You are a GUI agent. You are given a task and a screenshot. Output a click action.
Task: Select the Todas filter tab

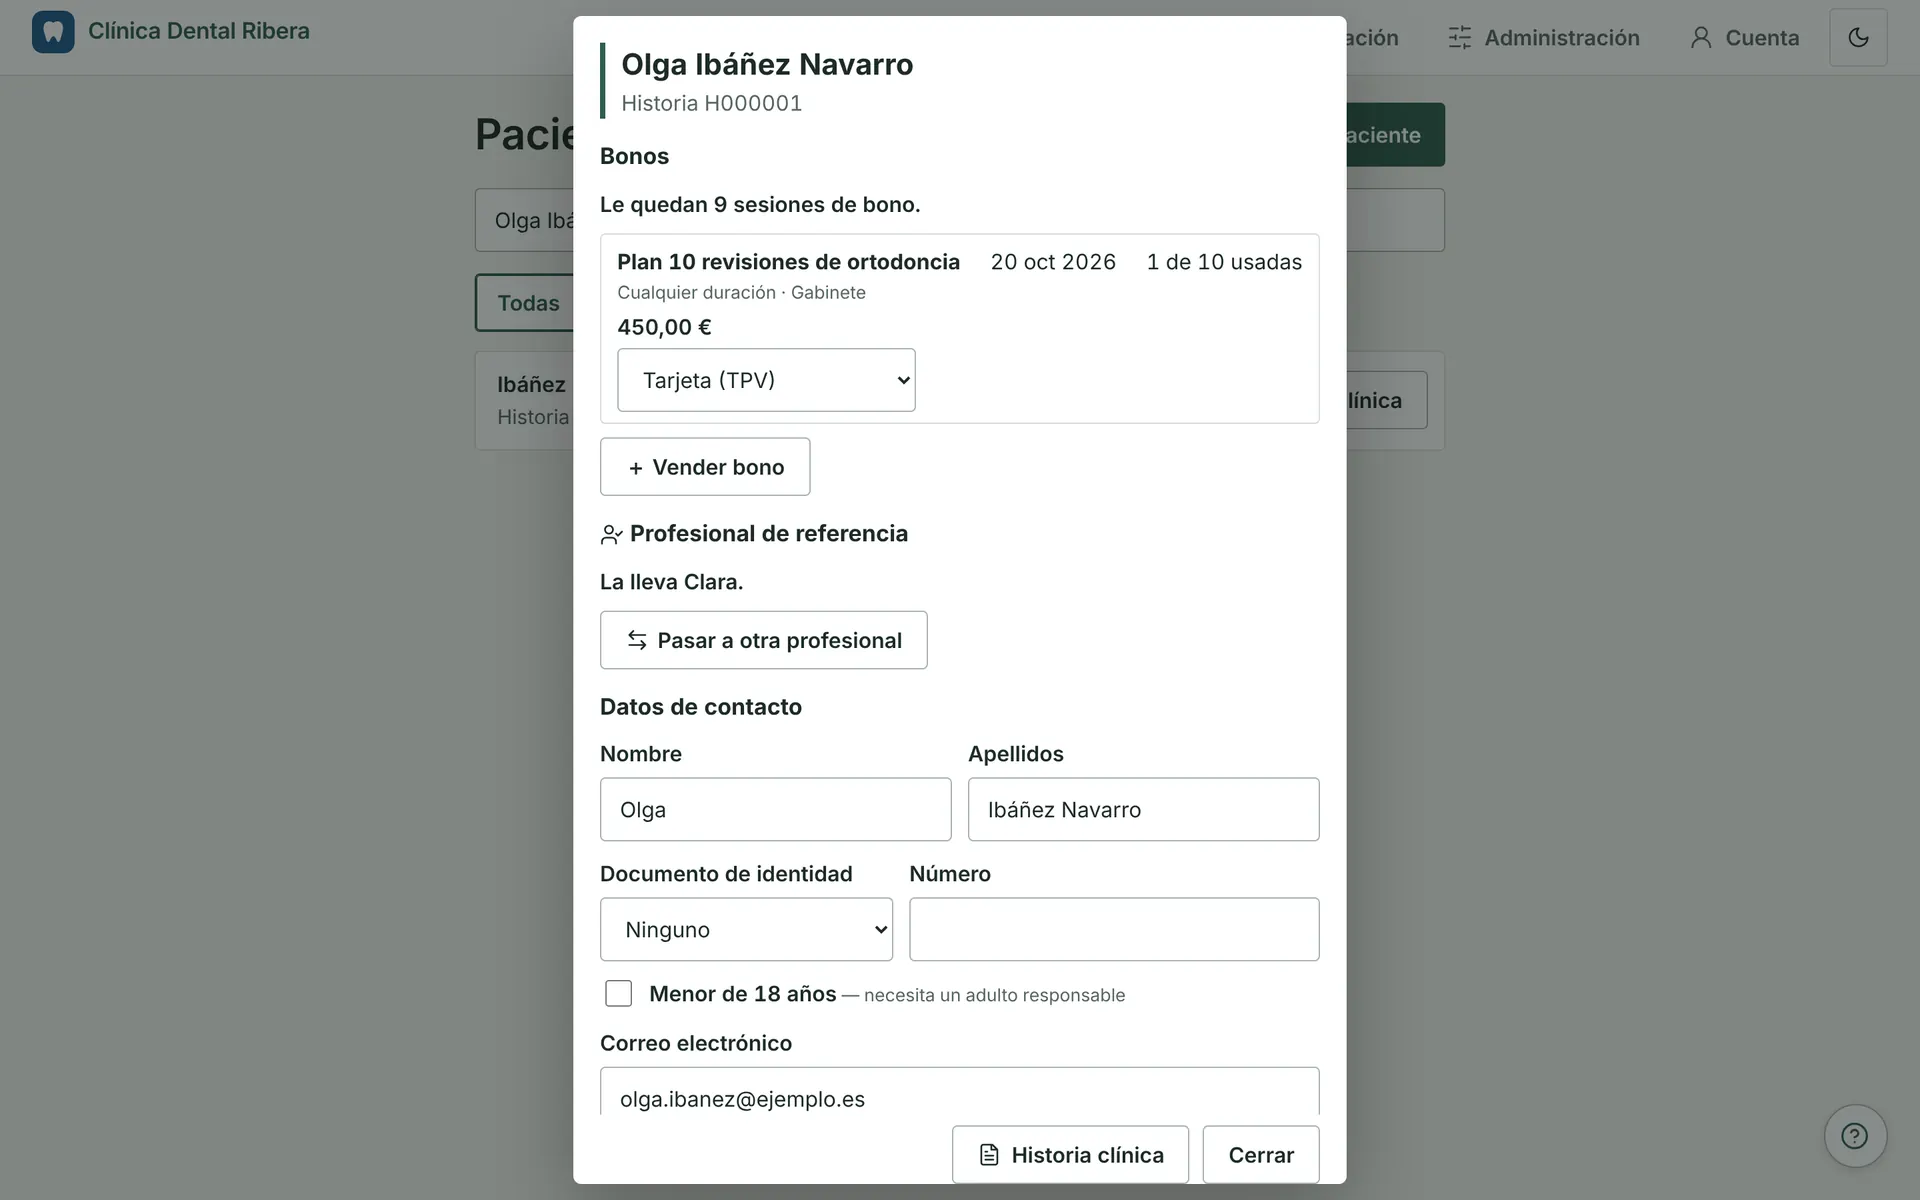pyautogui.click(x=526, y=303)
